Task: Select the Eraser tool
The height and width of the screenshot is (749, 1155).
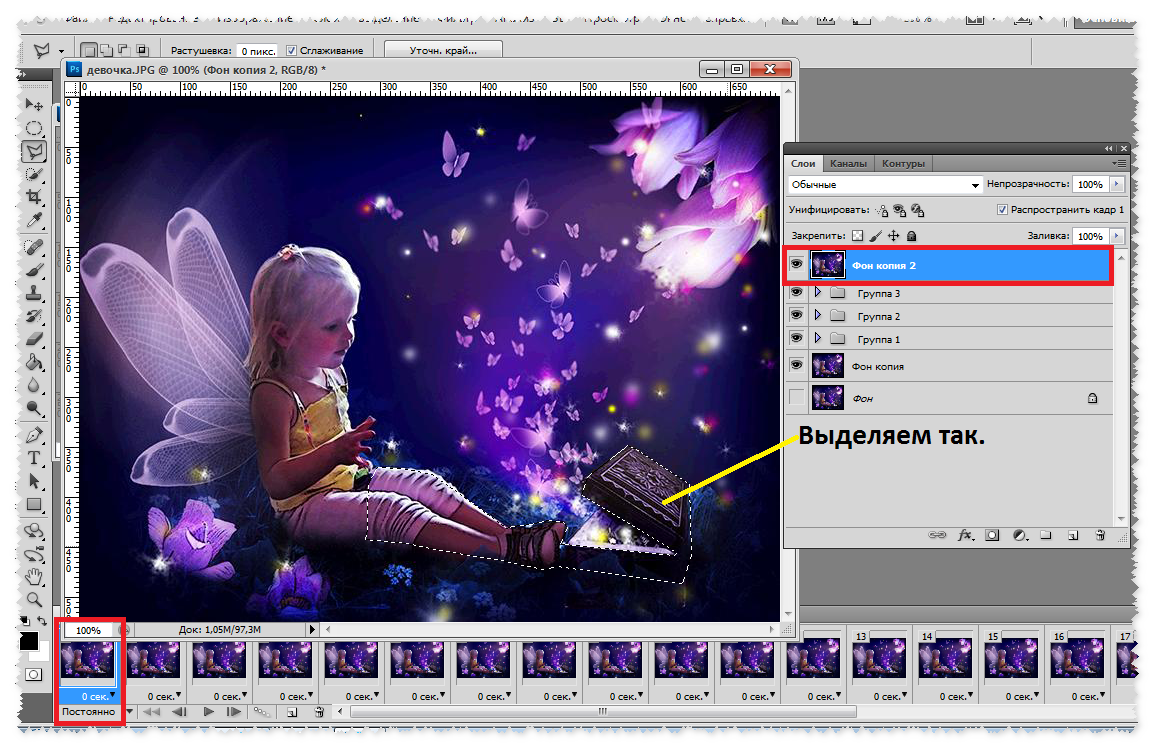Action: click(x=34, y=340)
